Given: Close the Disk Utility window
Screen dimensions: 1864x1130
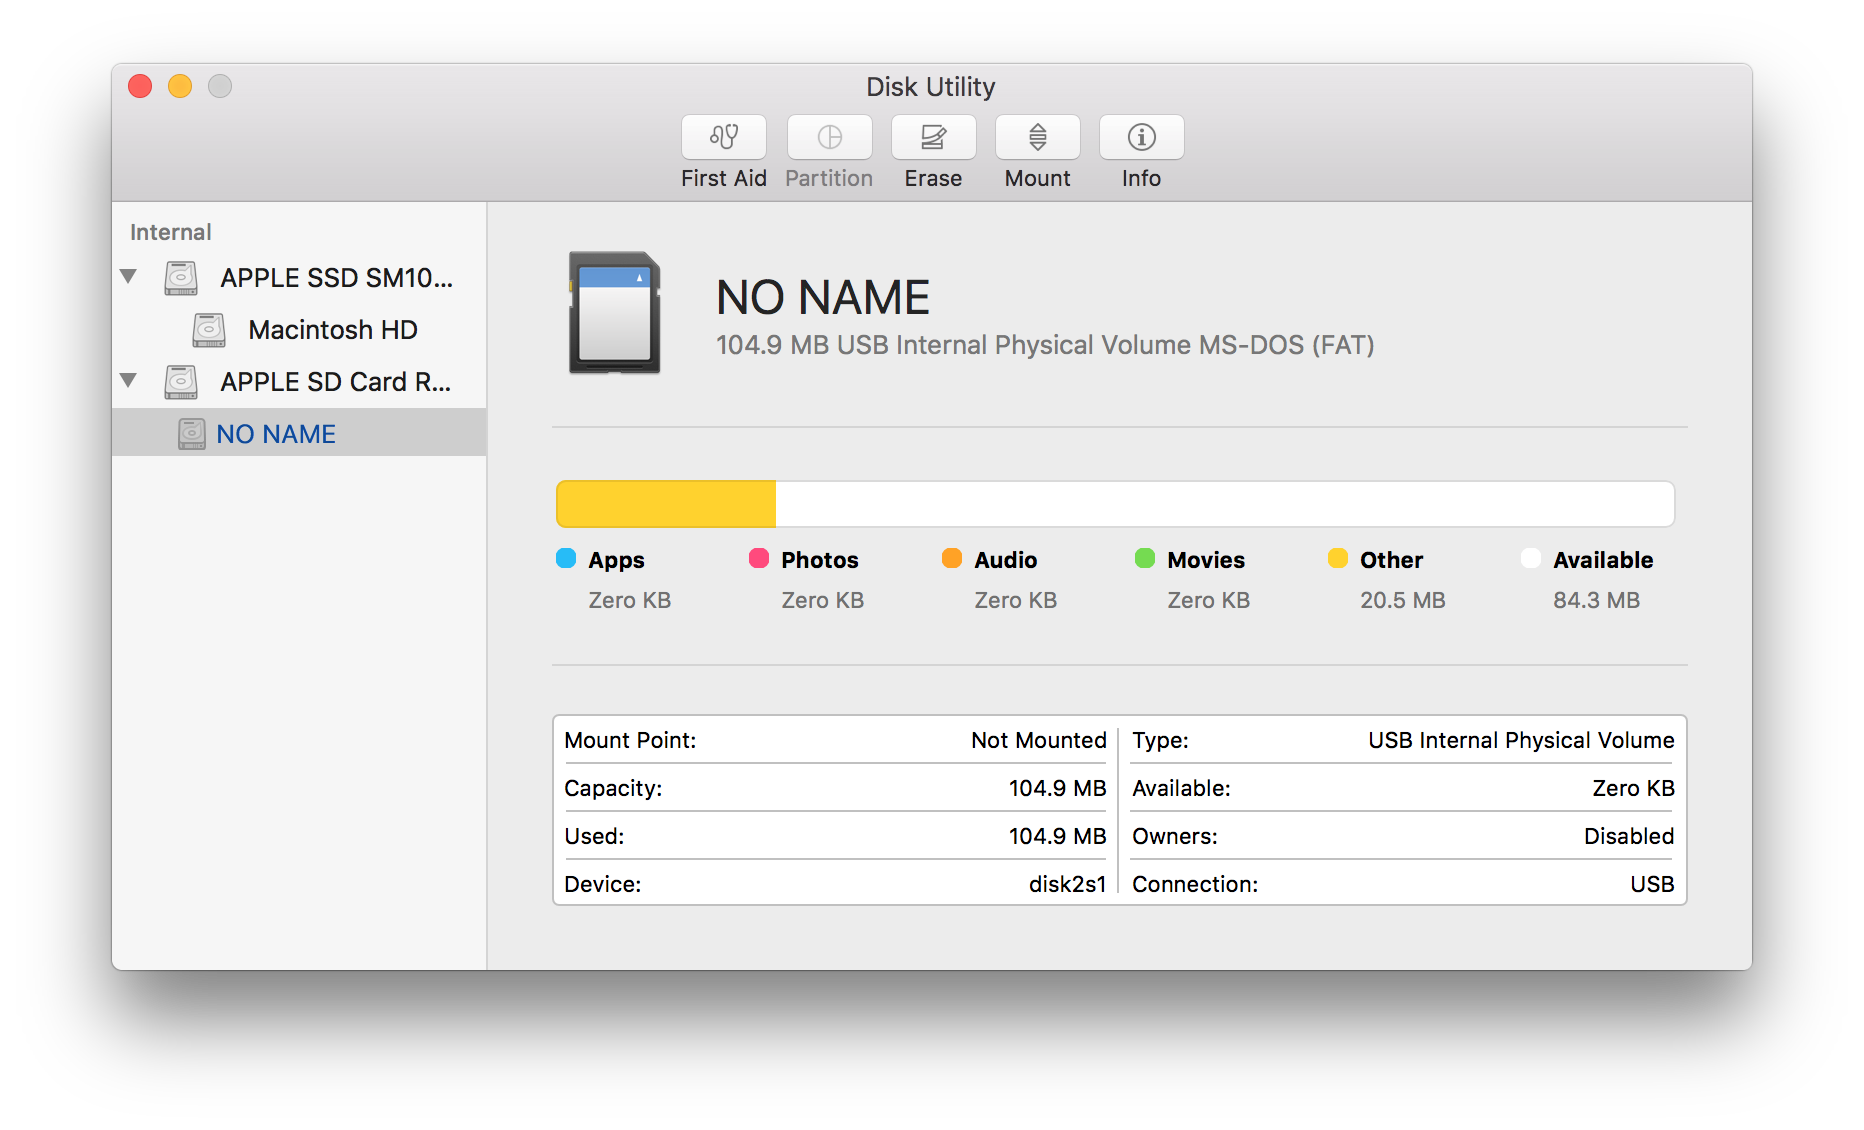Looking at the screenshot, I should (x=140, y=86).
